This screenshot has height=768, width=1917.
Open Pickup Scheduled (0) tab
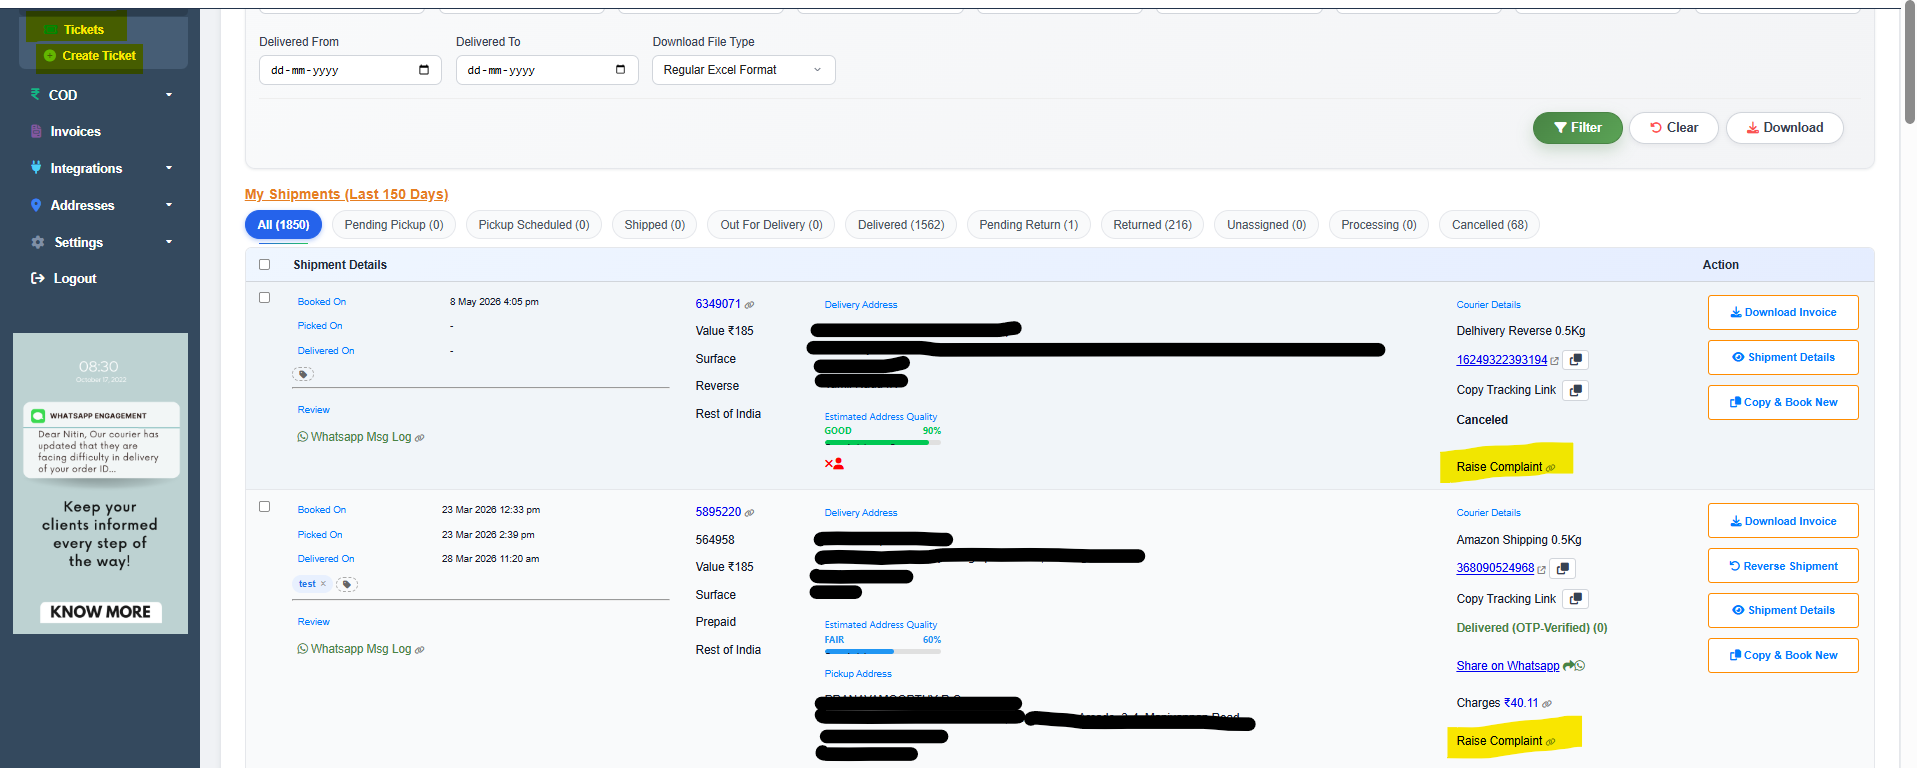tap(534, 225)
